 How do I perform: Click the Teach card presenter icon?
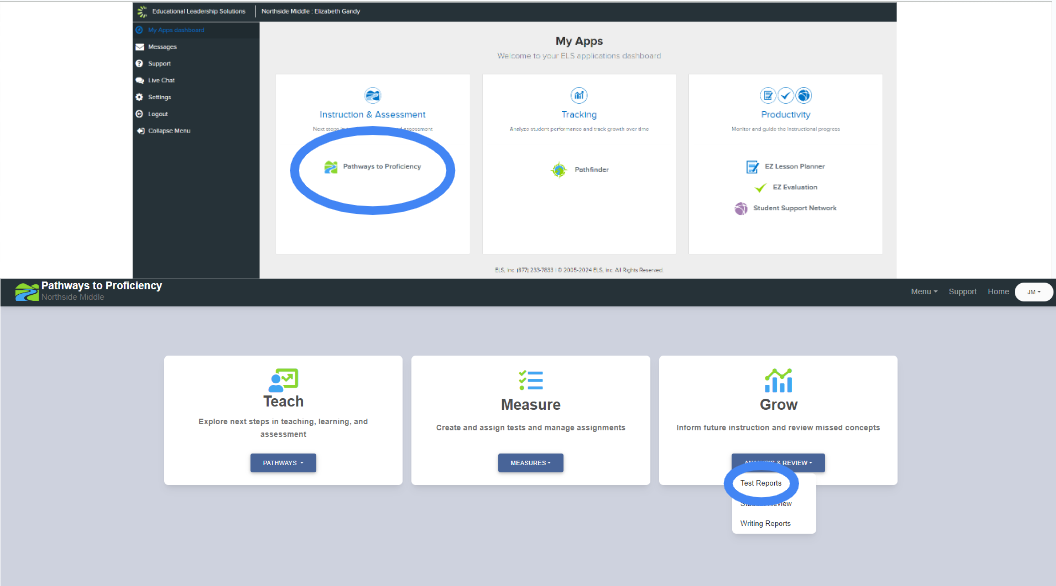coord(283,380)
